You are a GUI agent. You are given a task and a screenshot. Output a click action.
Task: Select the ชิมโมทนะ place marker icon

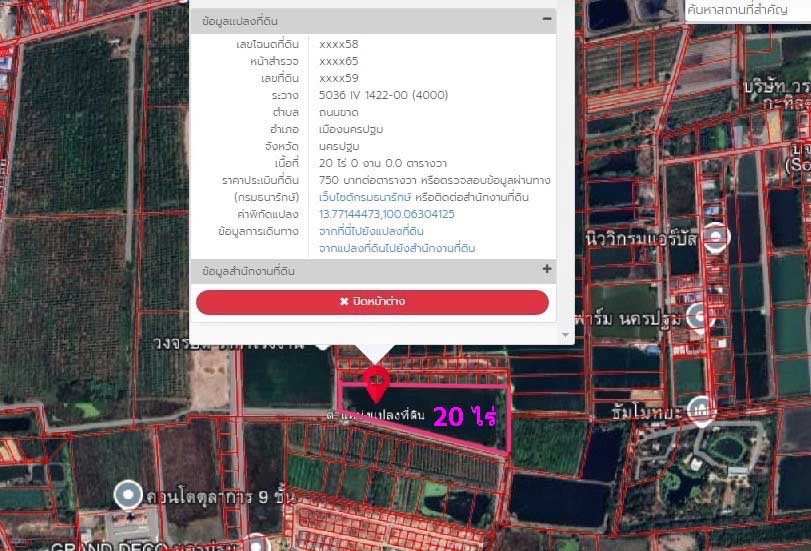point(701,411)
